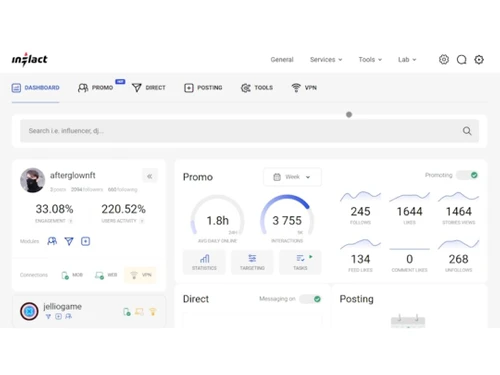Select the VPN connection button

pos(140,275)
